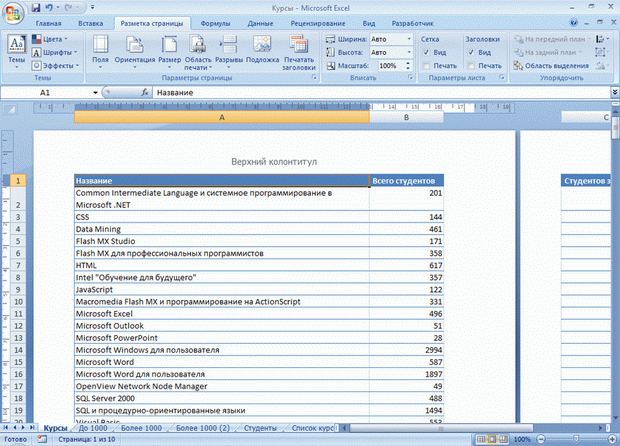Screen dimensions: 620x446
Task: Set sheet Background (Подложка)
Action: point(262,49)
